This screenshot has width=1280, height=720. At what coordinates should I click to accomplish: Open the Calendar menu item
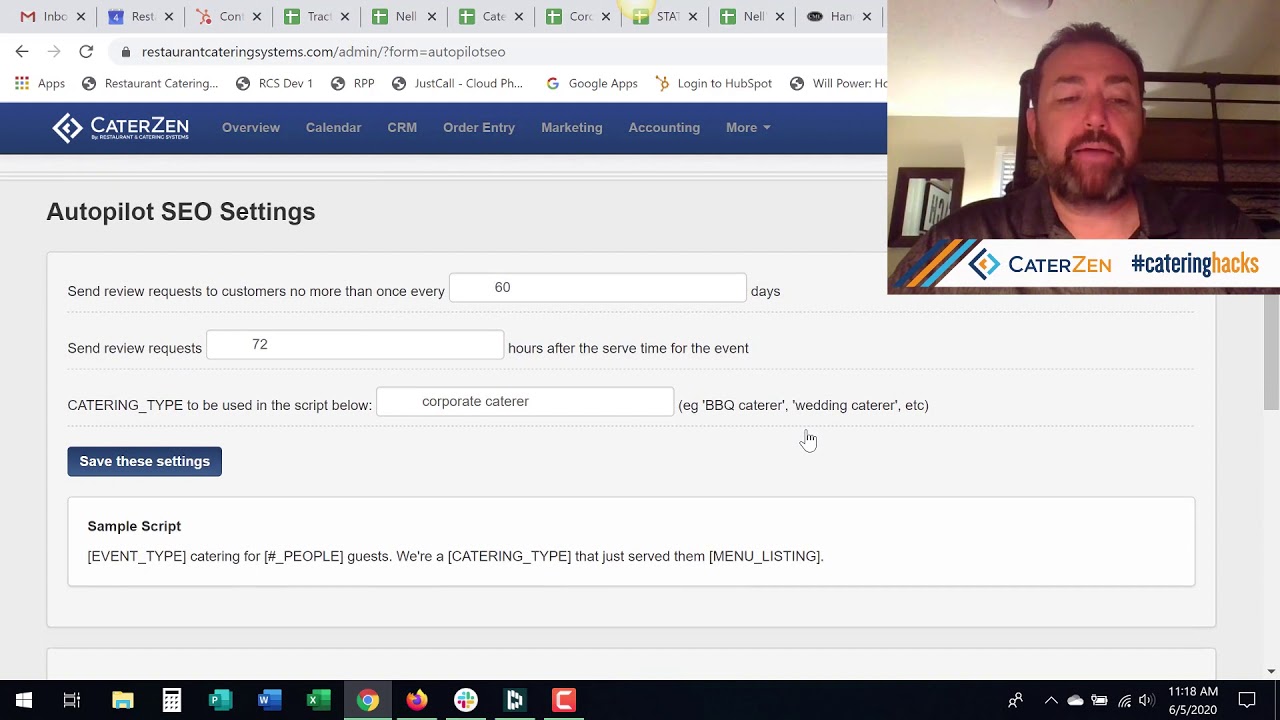pyautogui.click(x=333, y=127)
